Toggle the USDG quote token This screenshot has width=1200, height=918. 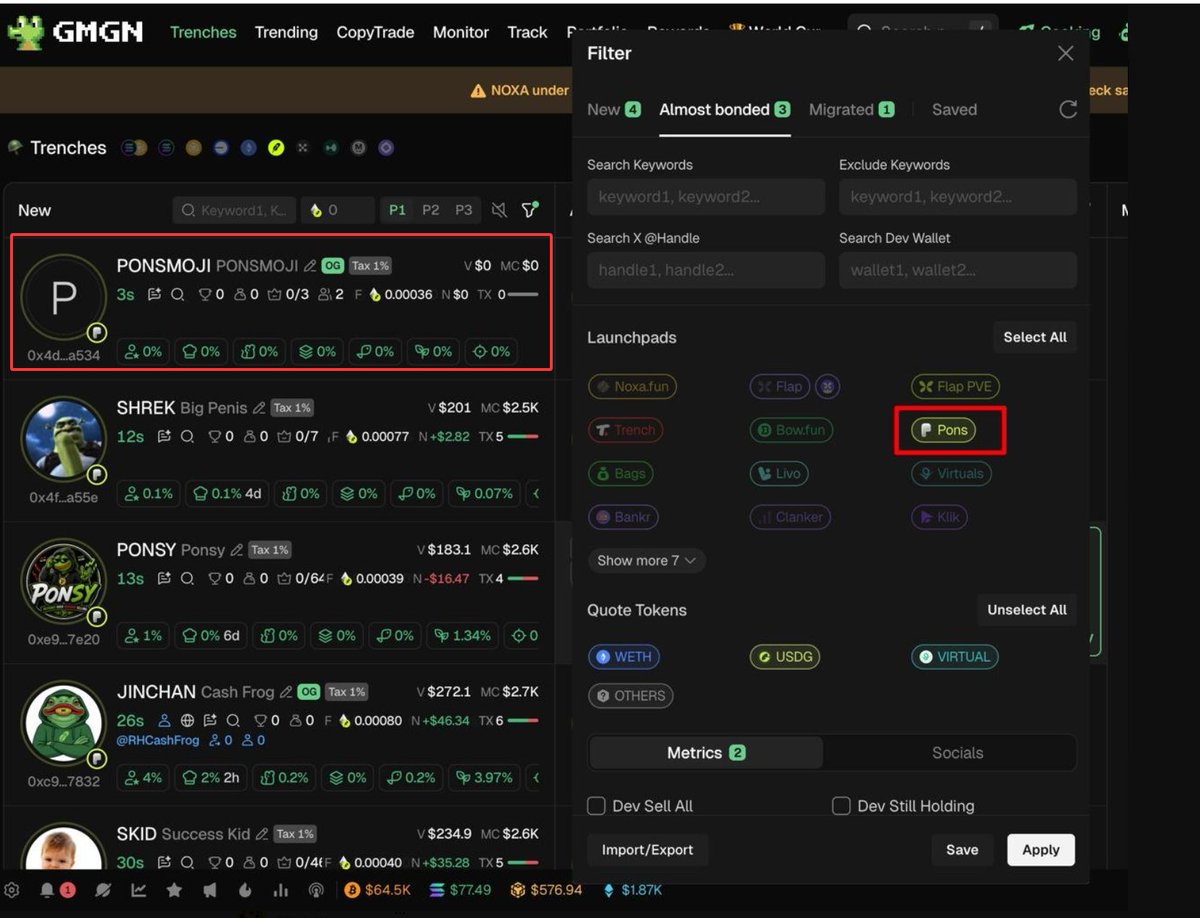785,657
